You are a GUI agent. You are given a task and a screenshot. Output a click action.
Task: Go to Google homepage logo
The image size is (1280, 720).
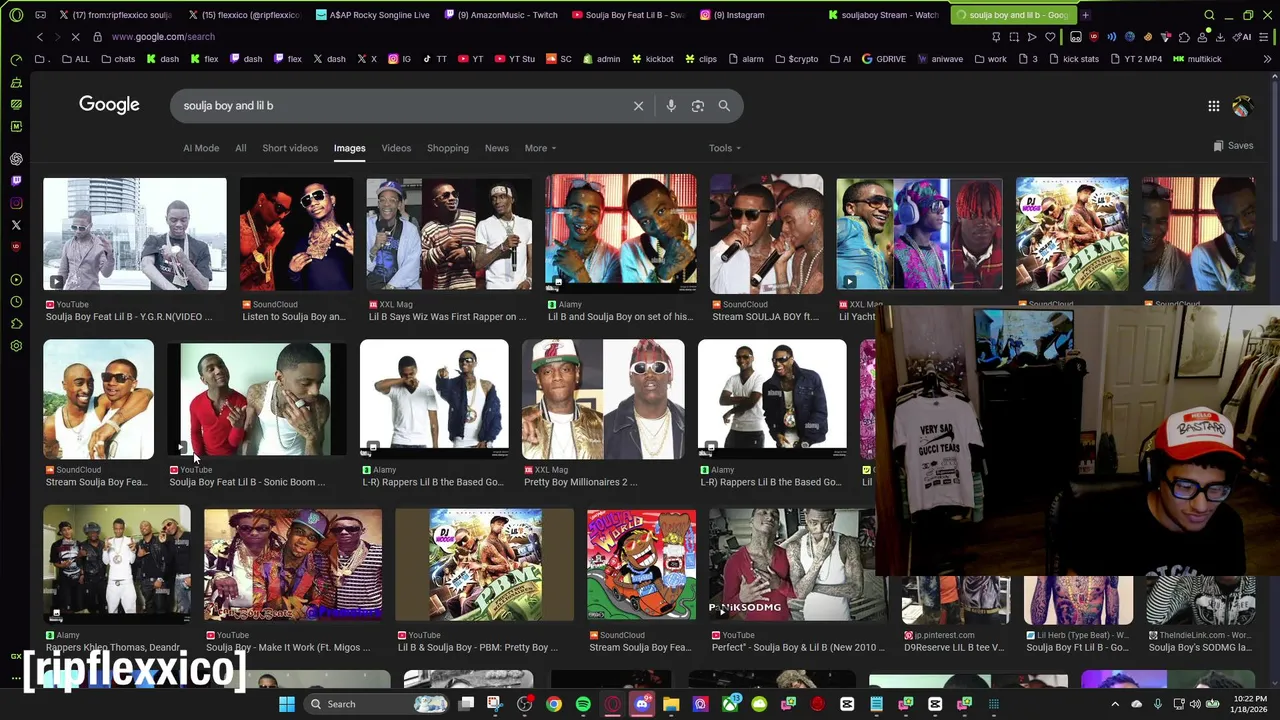point(109,105)
